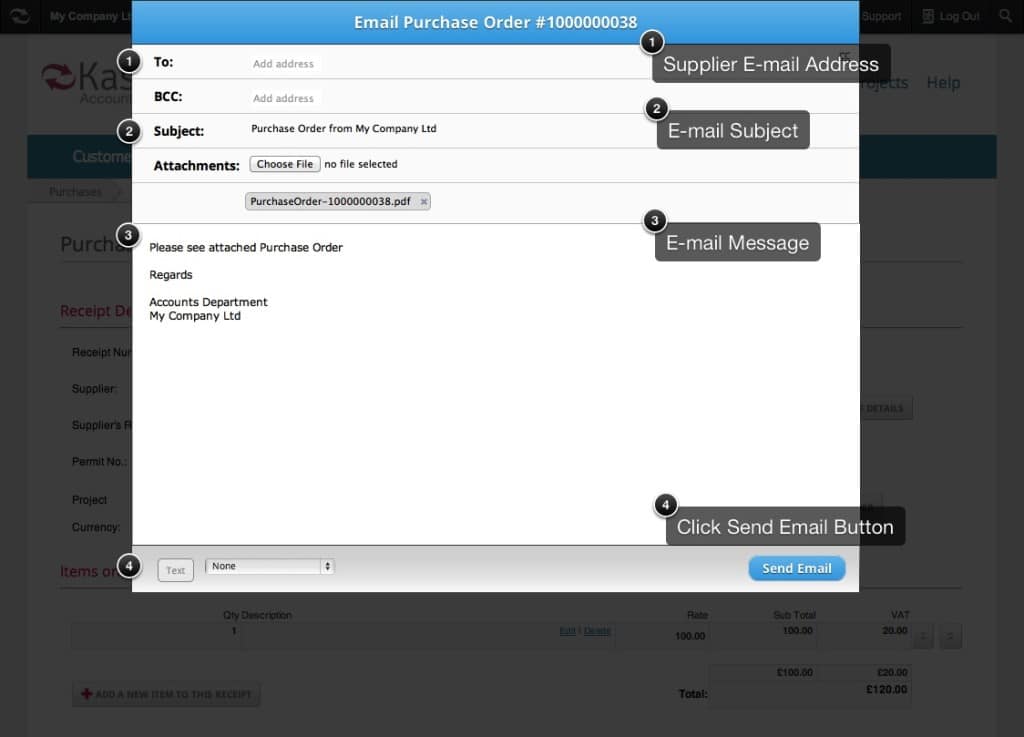Click into the Subject text field
The height and width of the screenshot is (737, 1024).
pos(440,129)
